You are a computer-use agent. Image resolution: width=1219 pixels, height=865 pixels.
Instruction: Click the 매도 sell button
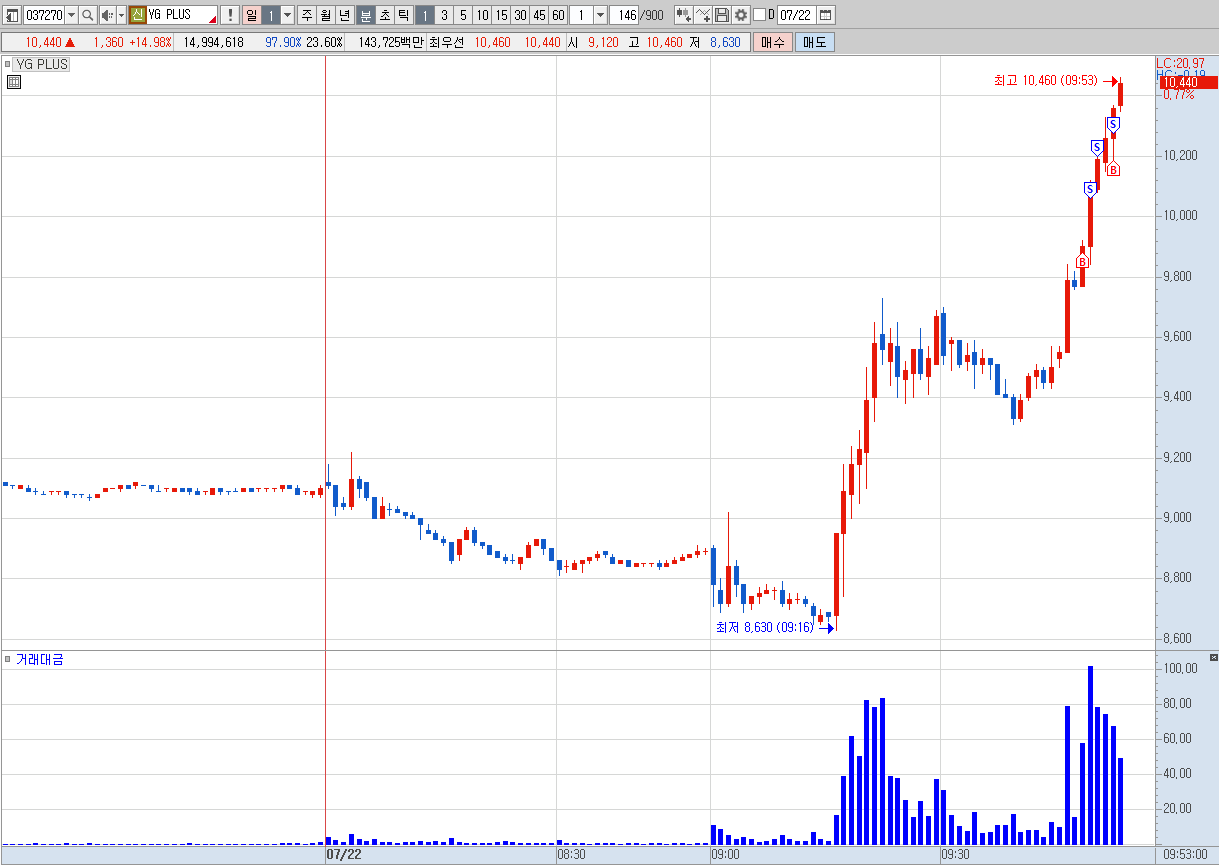pyautogui.click(x=814, y=42)
